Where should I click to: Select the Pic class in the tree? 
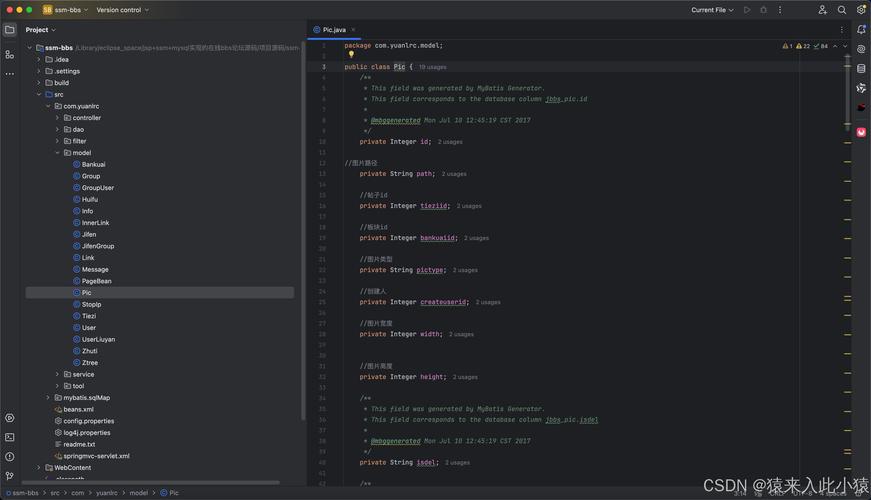(160, 293)
